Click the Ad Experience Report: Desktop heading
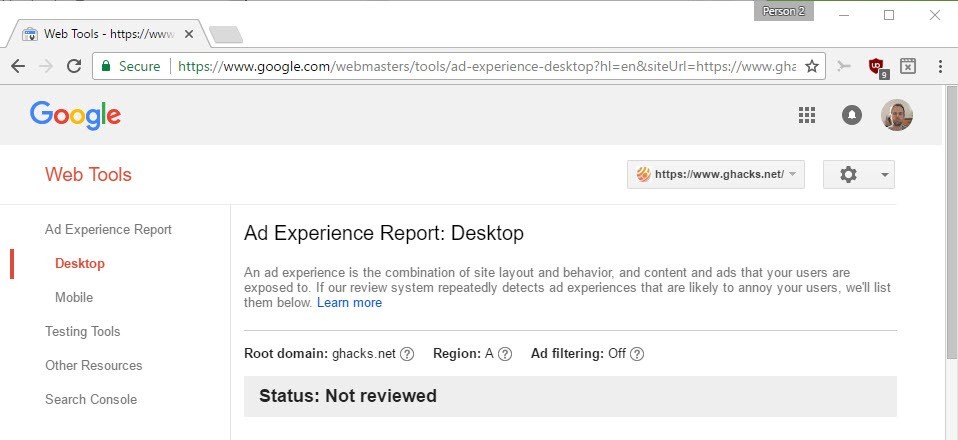Viewport: 958px width, 440px height. [384, 233]
